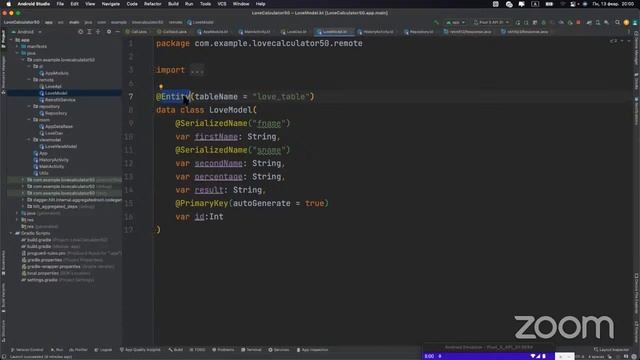Open the Refactor menu
The image size is (640, 360).
pyautogui.click(x=153, y=4)
